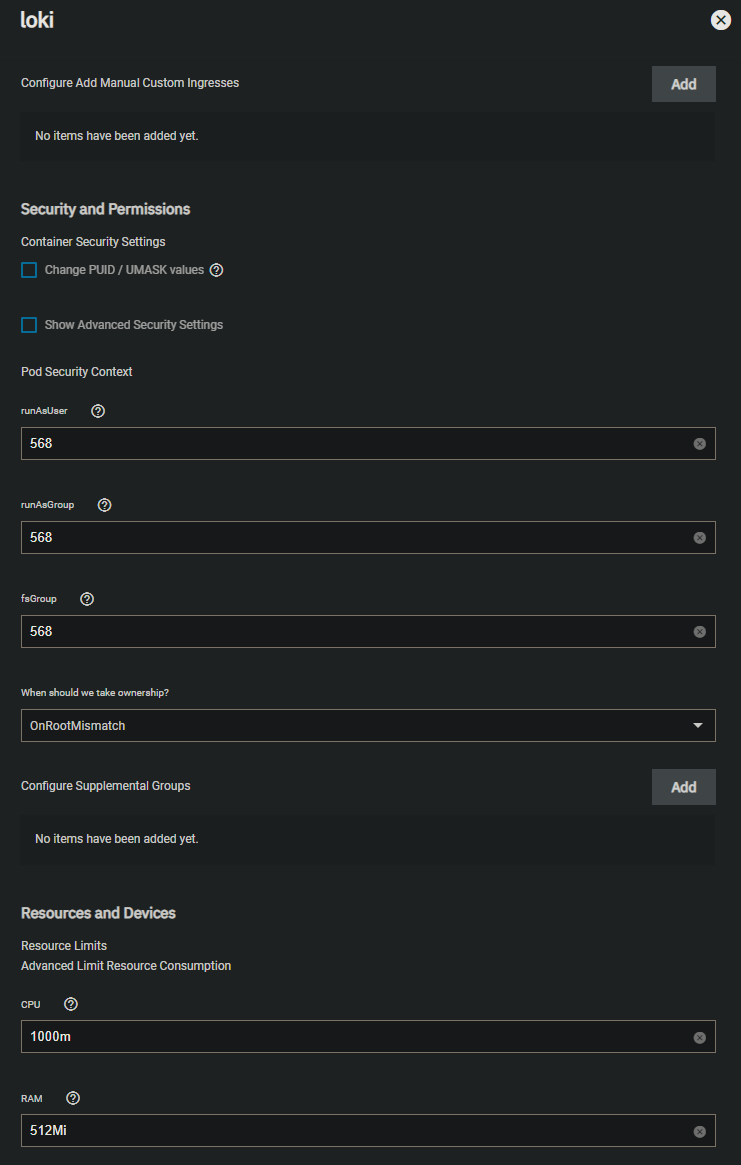The width and height of the screenshot is (741, 1165).
Task: Open the ownership OnRootMismatch dropdown
Action: (368, 725)
